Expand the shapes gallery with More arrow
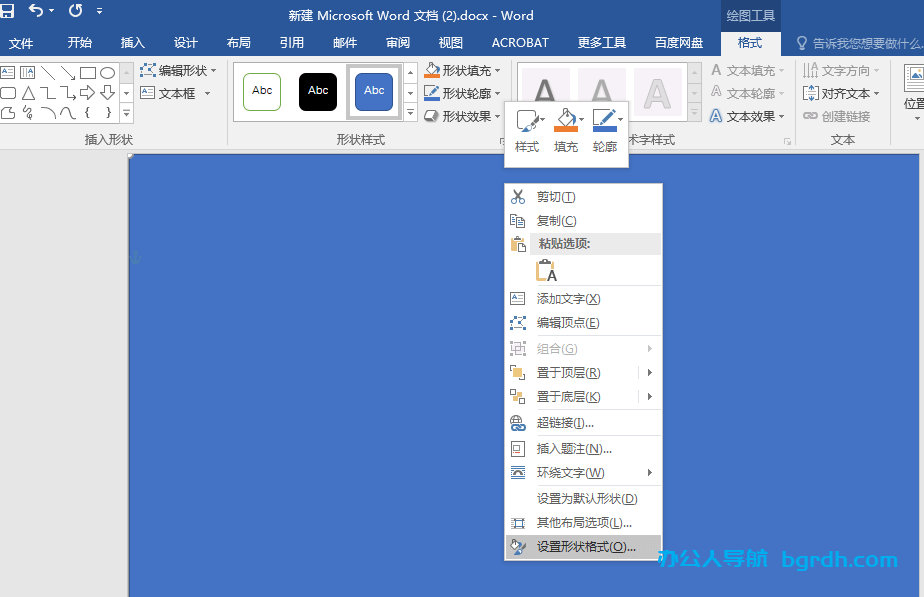 coord(127,113)
